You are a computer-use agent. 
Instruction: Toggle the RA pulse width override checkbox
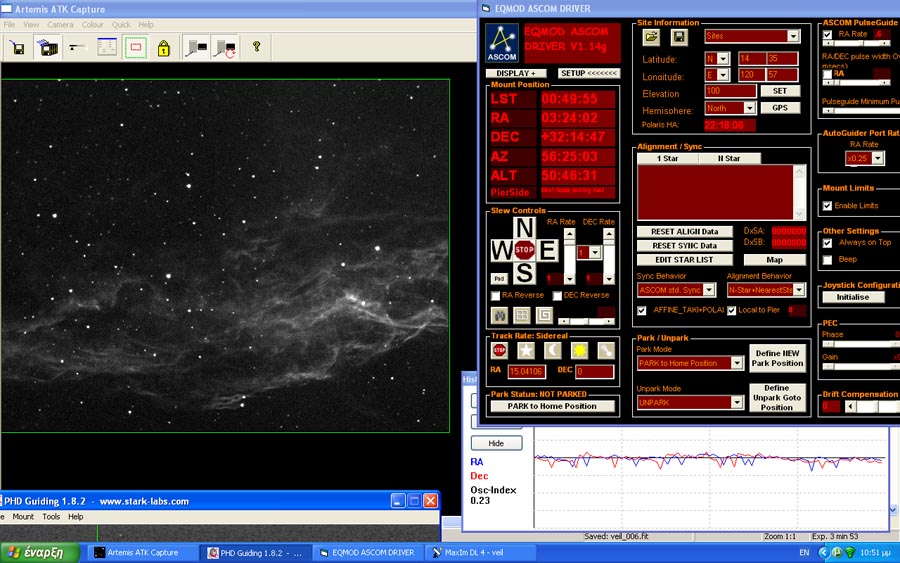[827, 74]
